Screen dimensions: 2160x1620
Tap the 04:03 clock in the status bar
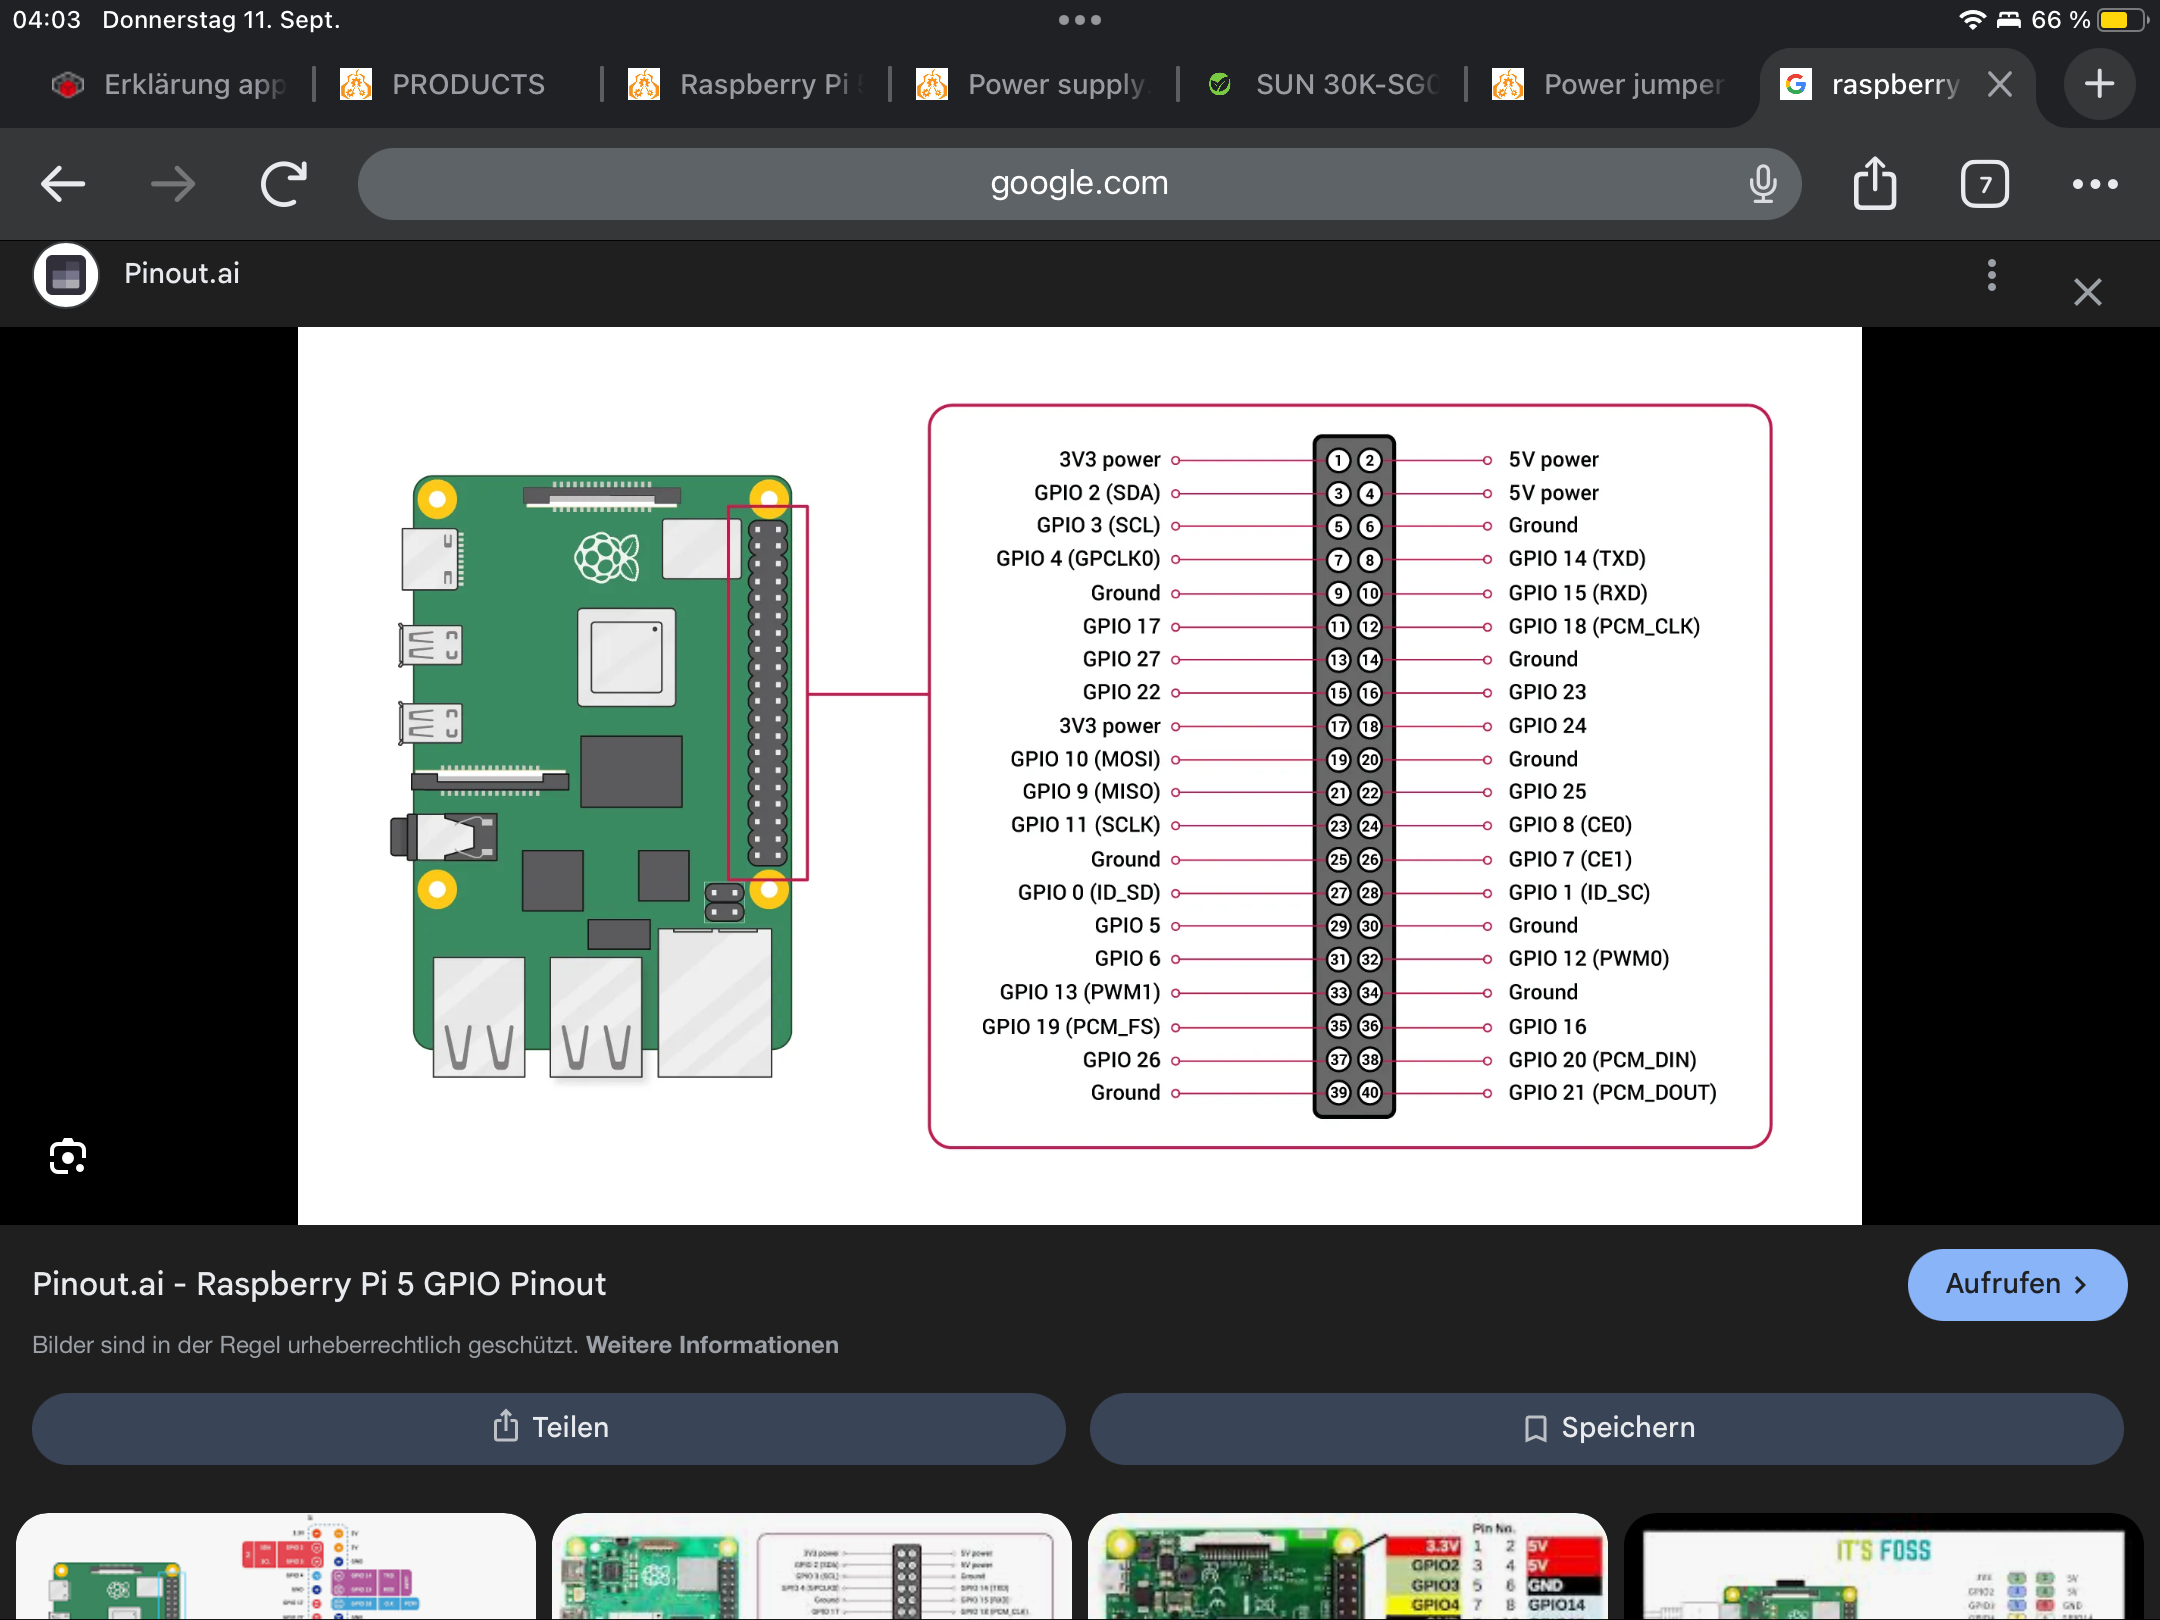tap(46, 20)
